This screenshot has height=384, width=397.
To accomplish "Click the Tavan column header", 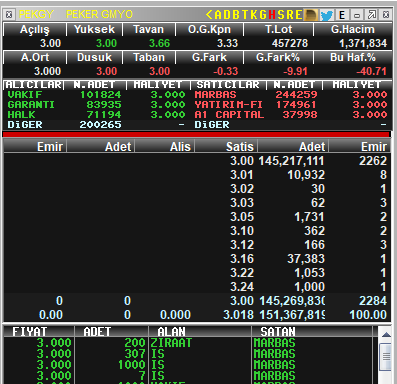I will (x=149, y=29).
